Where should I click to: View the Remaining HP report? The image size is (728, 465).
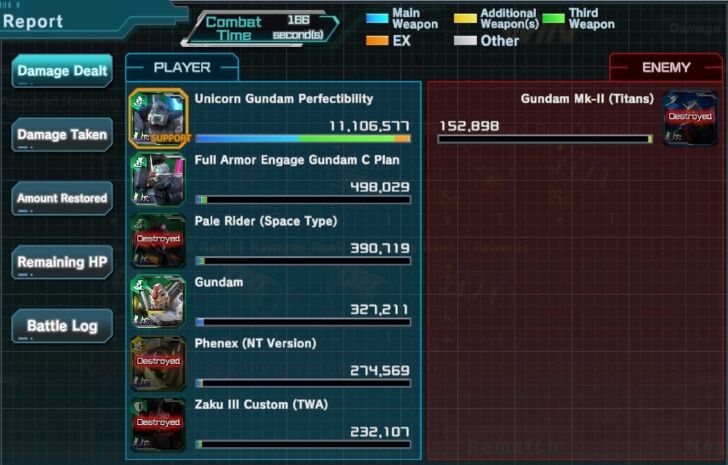click(62, 262)
